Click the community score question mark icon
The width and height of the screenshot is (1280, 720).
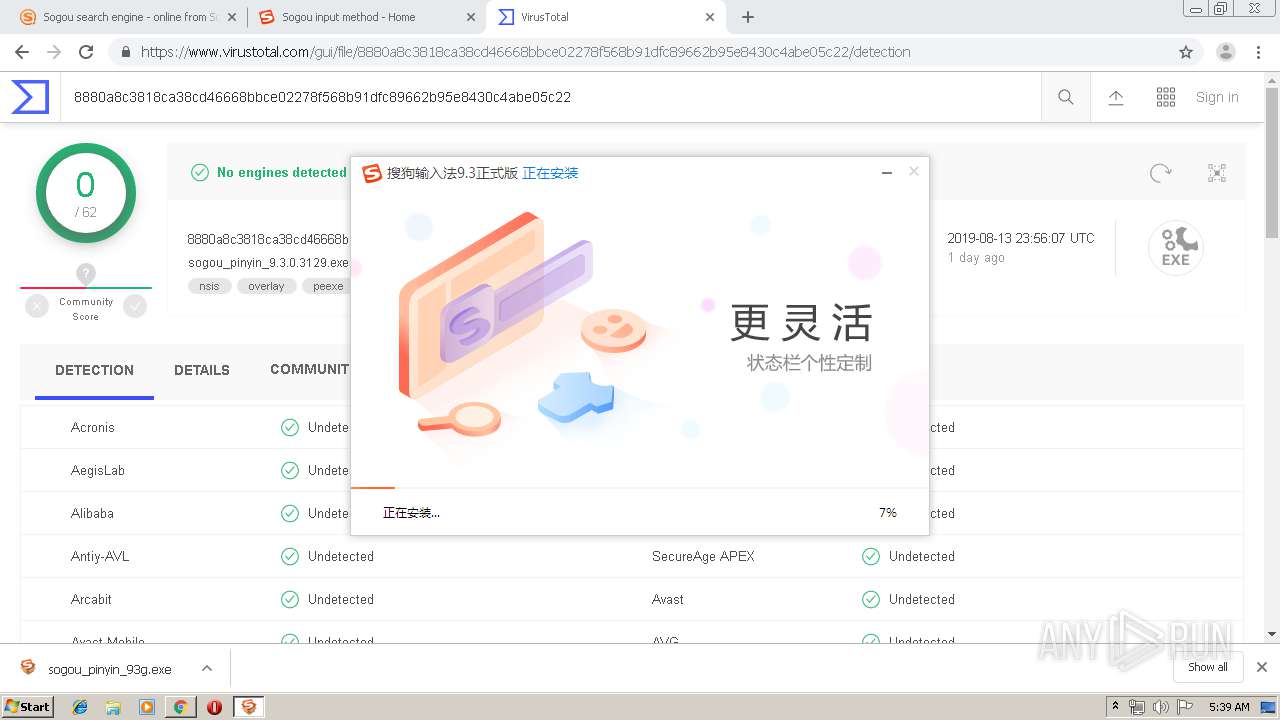pyautogui.click(x=86, y=273)
